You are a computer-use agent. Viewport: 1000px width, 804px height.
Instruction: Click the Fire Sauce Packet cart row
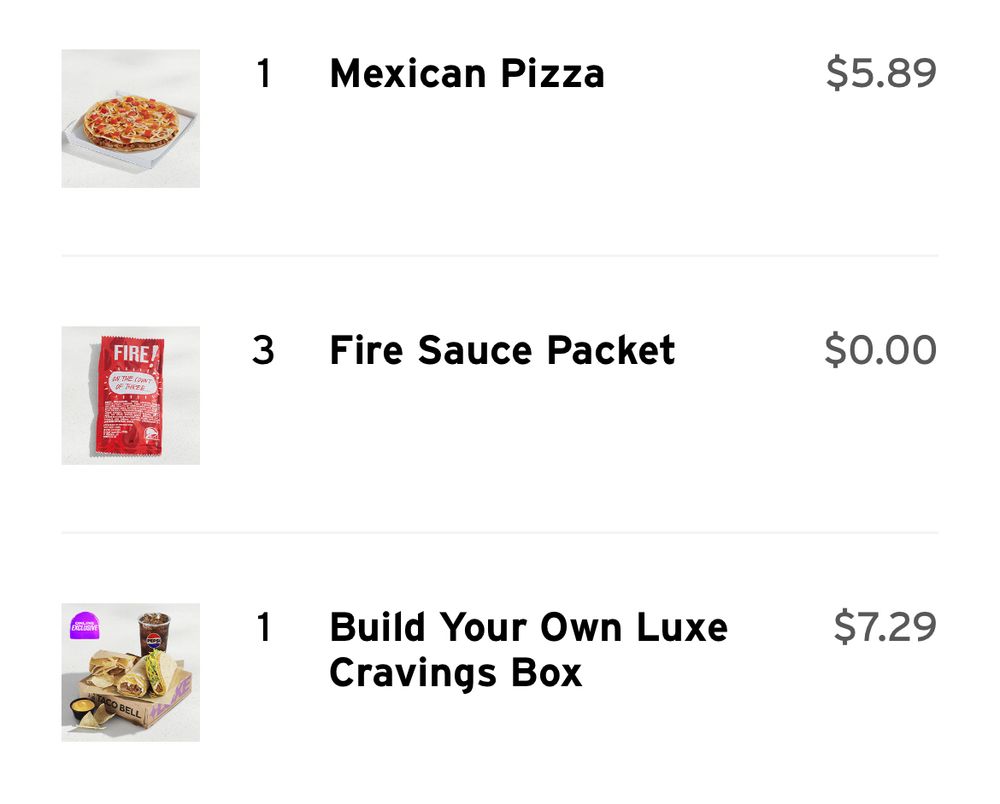tap(500, 394)
